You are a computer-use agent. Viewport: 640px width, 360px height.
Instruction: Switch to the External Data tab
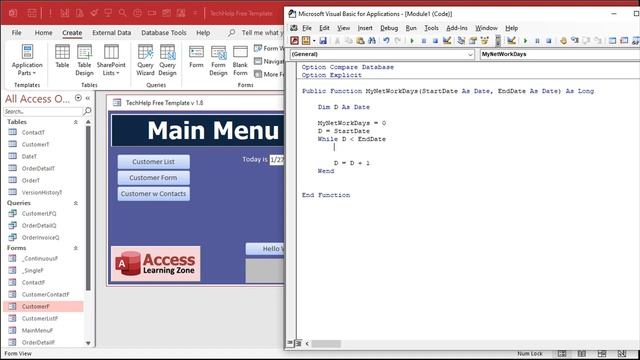point(111,33)
